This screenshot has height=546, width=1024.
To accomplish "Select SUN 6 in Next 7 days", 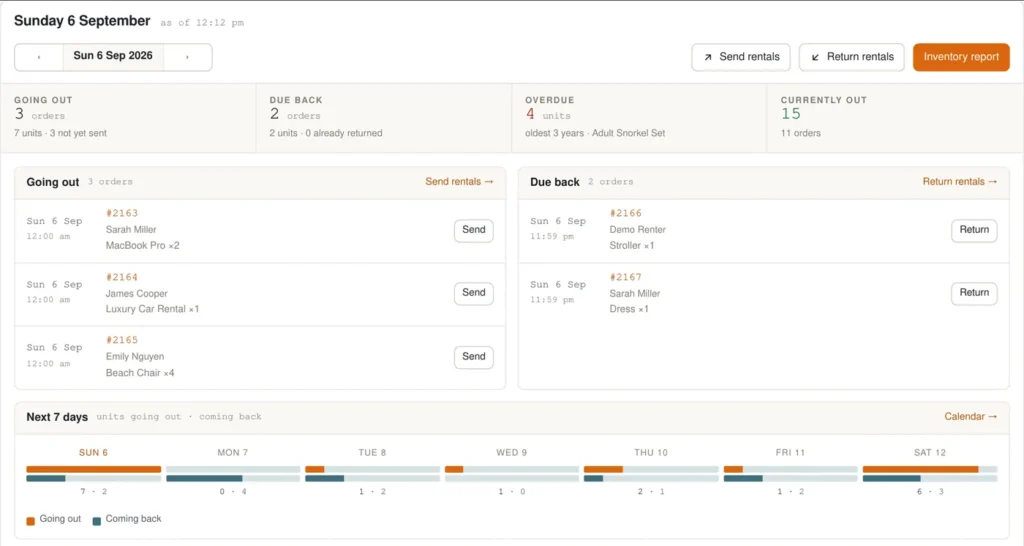I will [x=93, y=453].
